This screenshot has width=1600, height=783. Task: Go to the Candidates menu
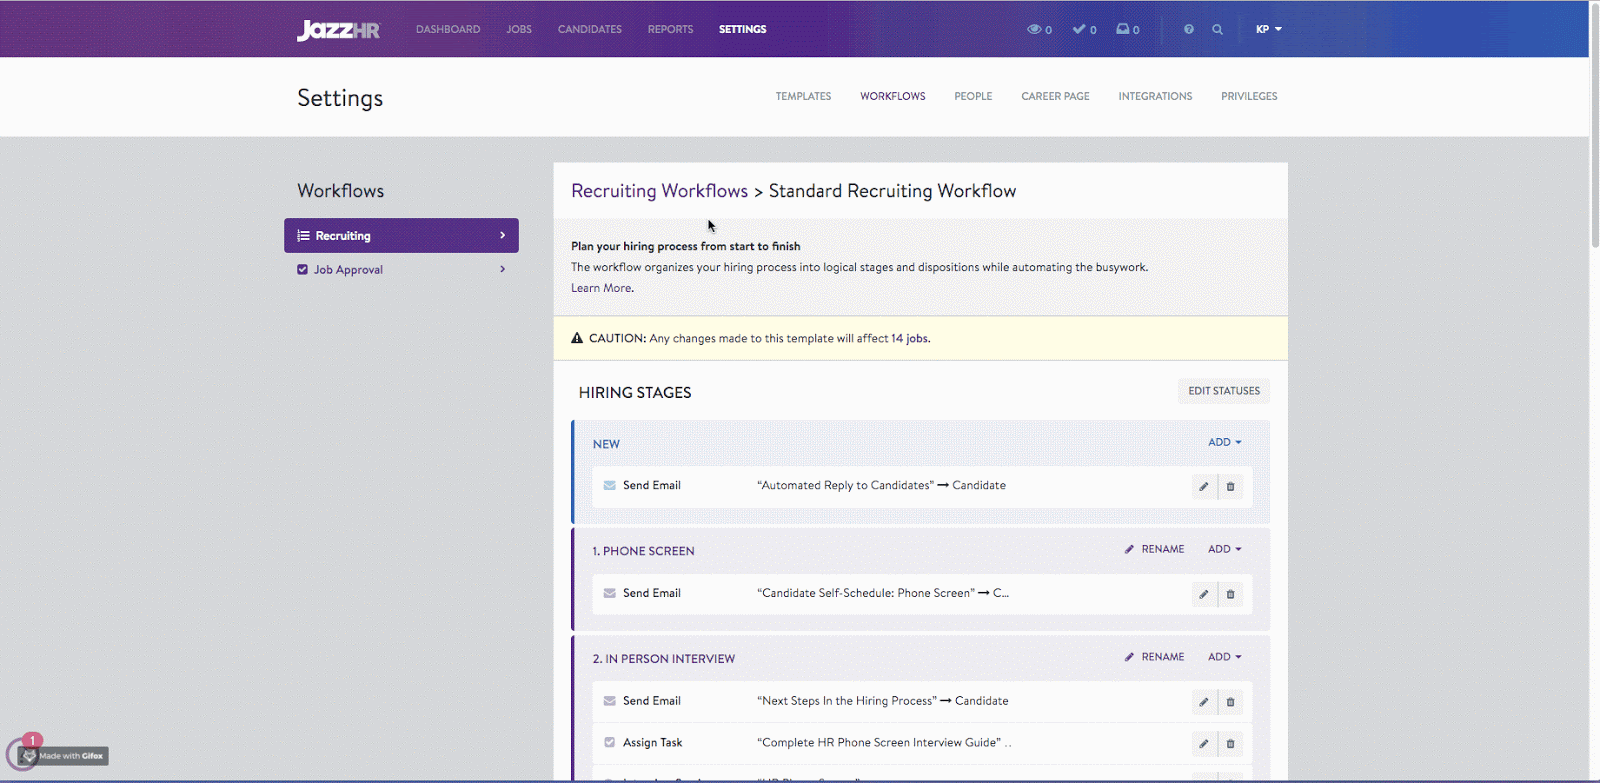(590, 29)
